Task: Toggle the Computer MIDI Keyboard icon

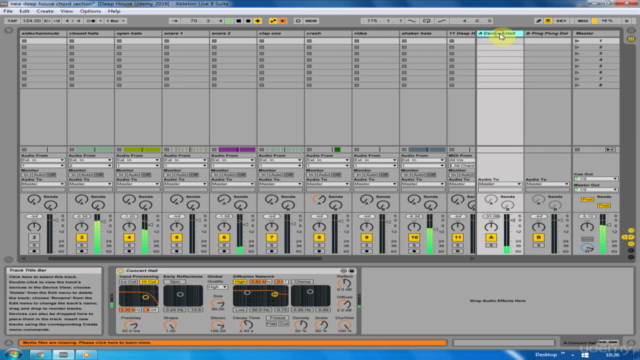Action: tap(548, 21)
